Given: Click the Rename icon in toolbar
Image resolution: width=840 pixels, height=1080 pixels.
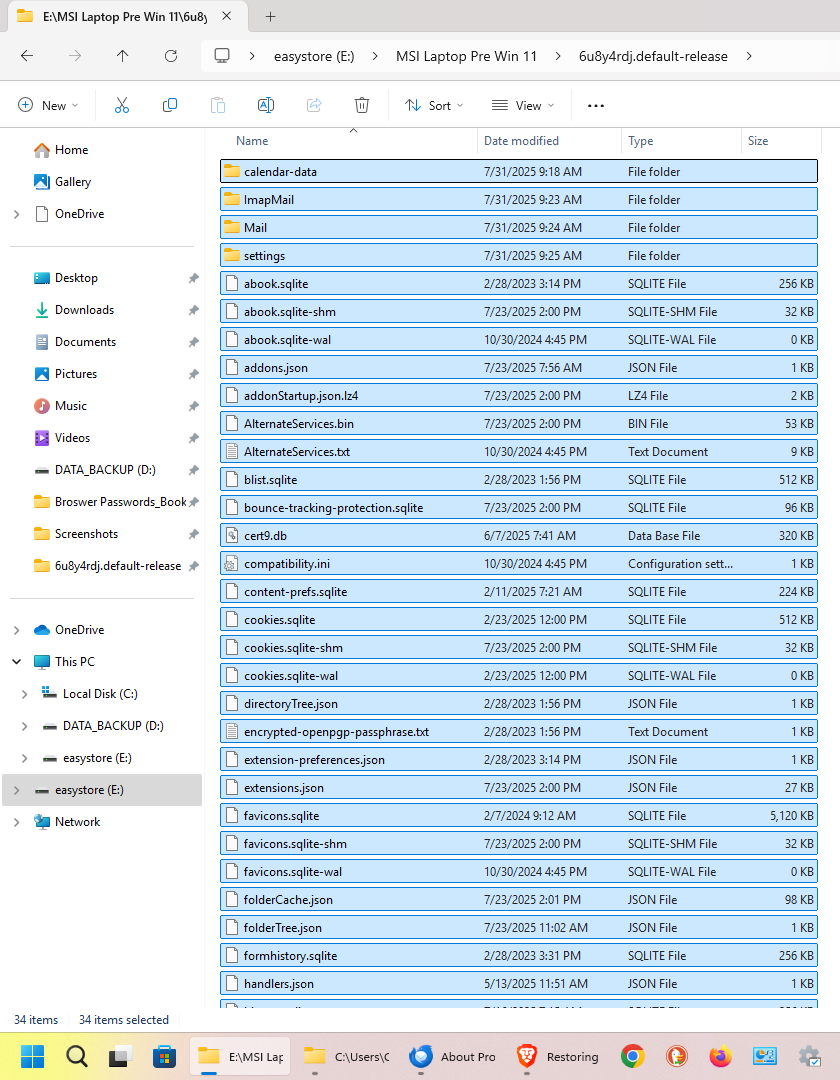Looking at the screenshot, I should tap(266, 105).
